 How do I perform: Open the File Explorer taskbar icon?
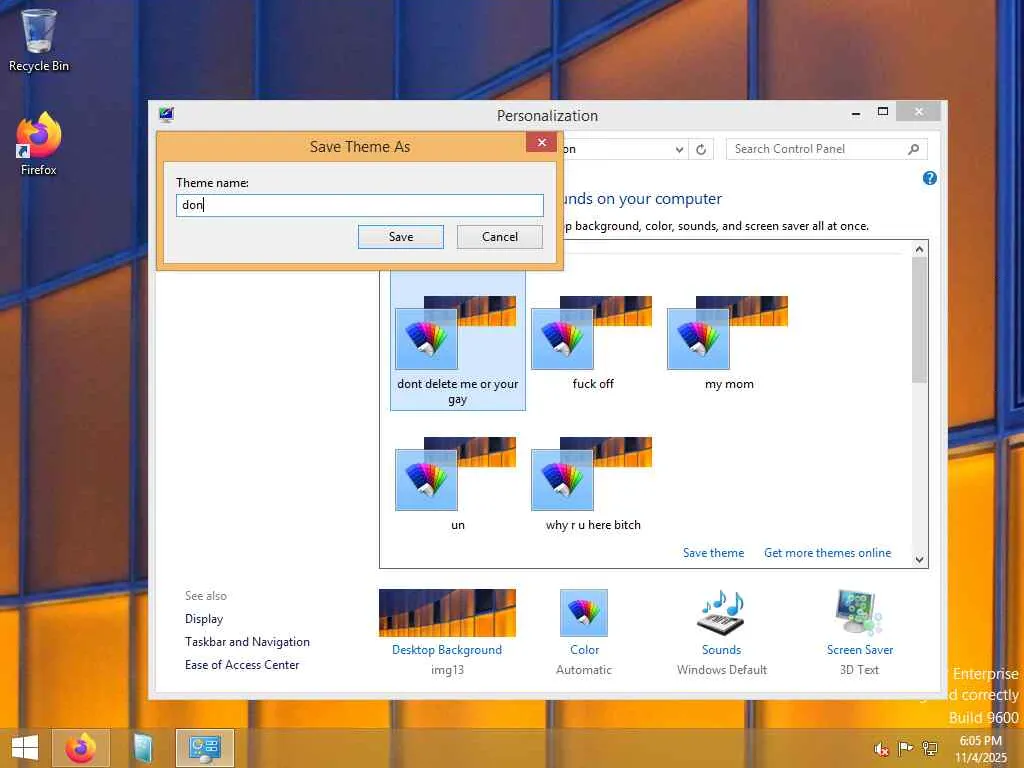tap(142, 748)
